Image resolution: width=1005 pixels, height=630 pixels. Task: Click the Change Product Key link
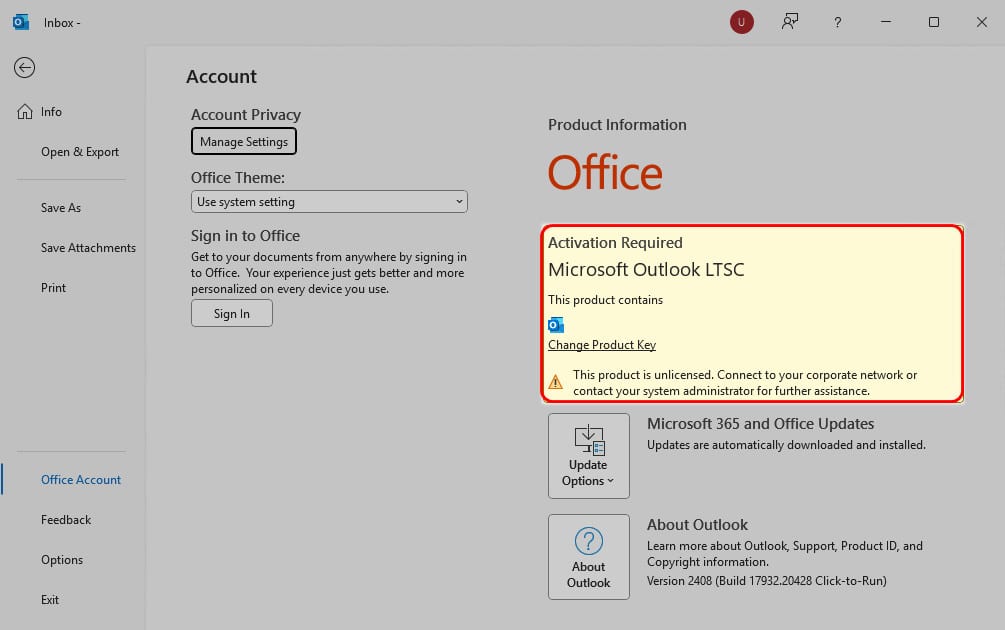click(x=602, y=345)
